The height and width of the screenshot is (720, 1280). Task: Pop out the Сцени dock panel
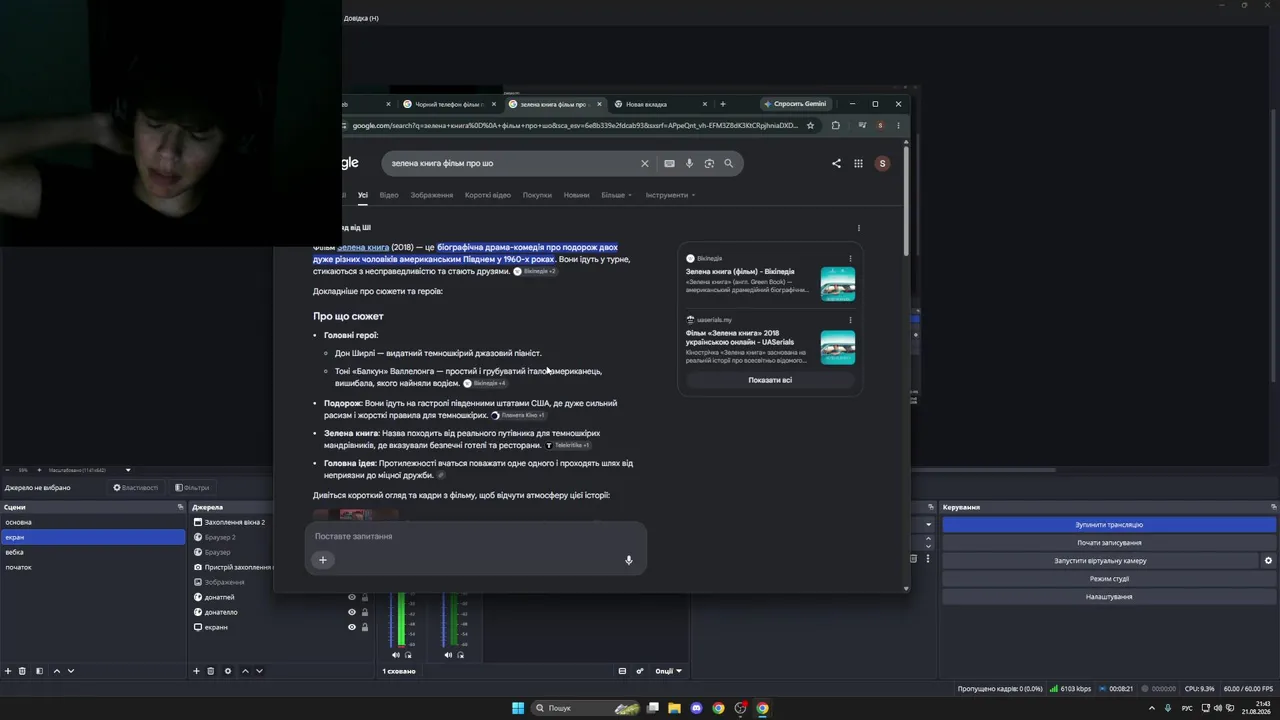(180, 507)
